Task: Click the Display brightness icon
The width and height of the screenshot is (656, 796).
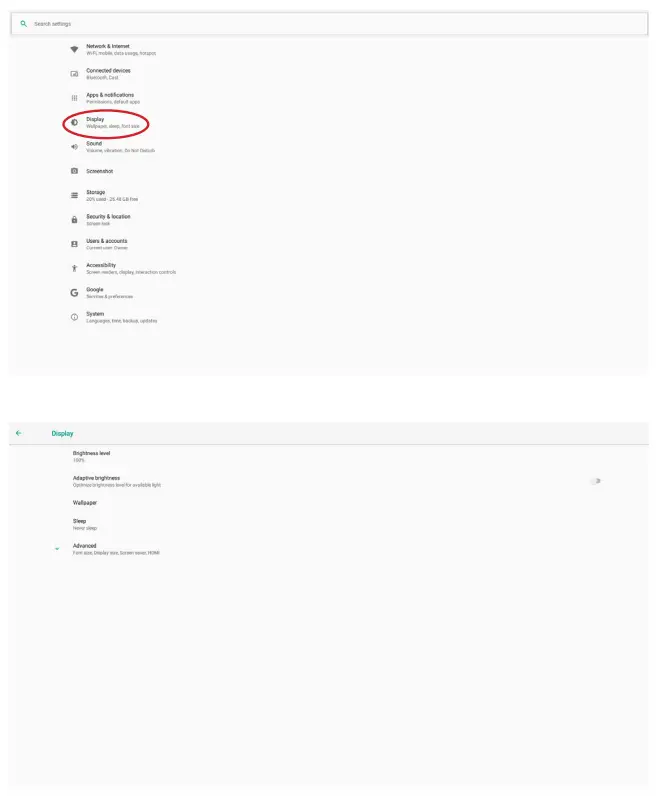Action: coord(74,122)
